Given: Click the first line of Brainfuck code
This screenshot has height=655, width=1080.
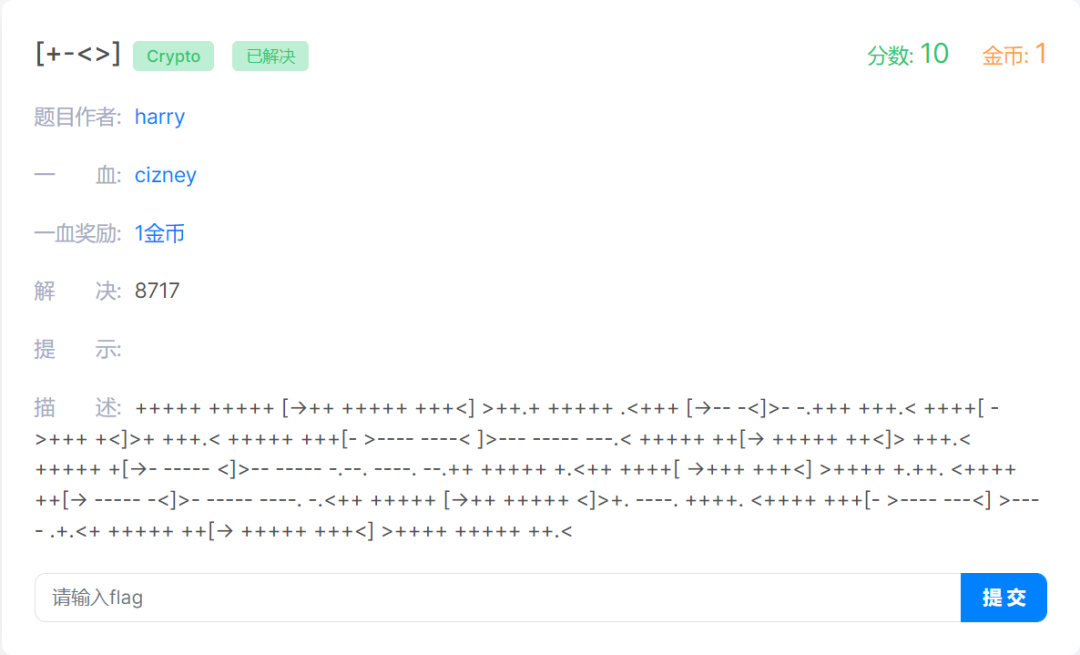Looking at the screenshot, I should (x=567, y=408).
